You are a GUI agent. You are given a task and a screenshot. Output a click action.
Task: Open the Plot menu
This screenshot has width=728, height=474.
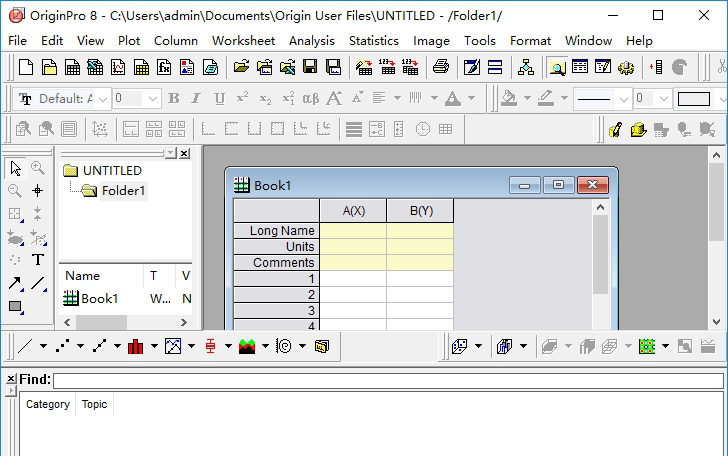(129, 41)
